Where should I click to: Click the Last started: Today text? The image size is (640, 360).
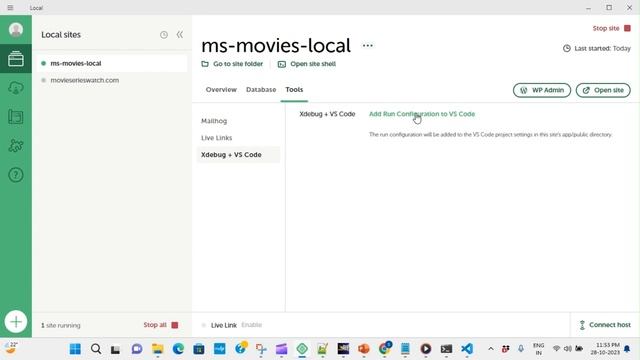[x=596, y=48]
